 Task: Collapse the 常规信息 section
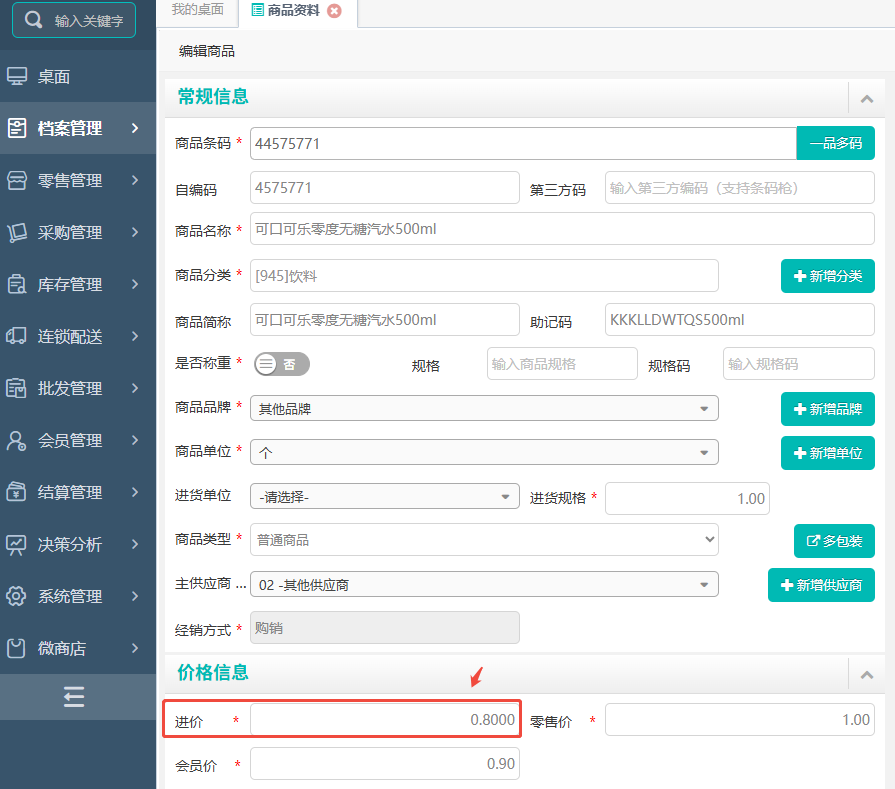coord(866,99)
